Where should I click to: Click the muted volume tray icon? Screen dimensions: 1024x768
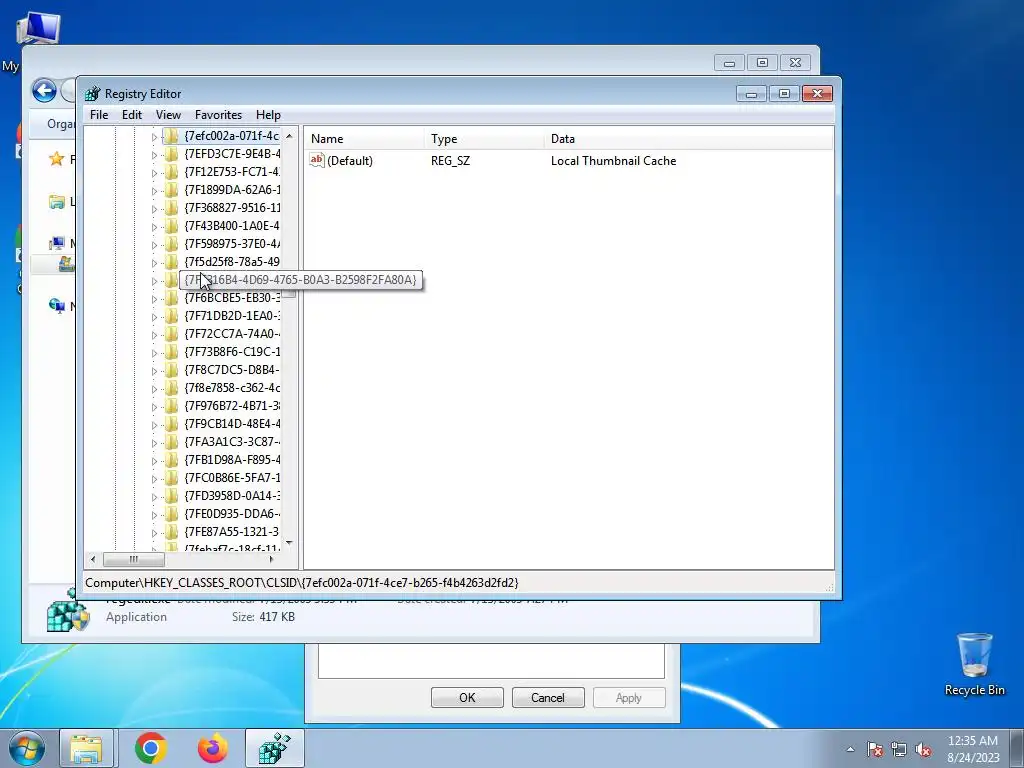coord(923,749)
